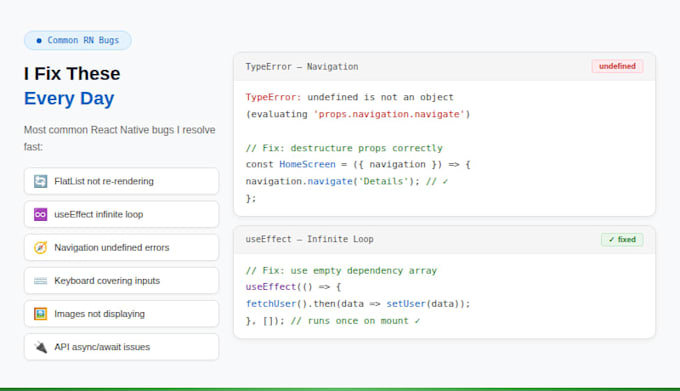Image resolution: width=680 pixels, height=391 pixels.
Task: Open the useEffect infinite loop card
Action: pyautogui.click(x=121, y=214)
